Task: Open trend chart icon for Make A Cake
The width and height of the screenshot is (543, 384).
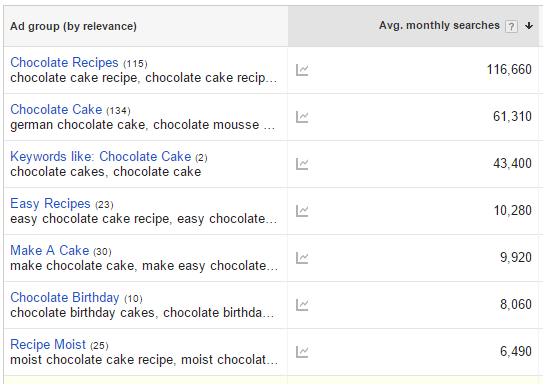Action: (x=302, y=258)
